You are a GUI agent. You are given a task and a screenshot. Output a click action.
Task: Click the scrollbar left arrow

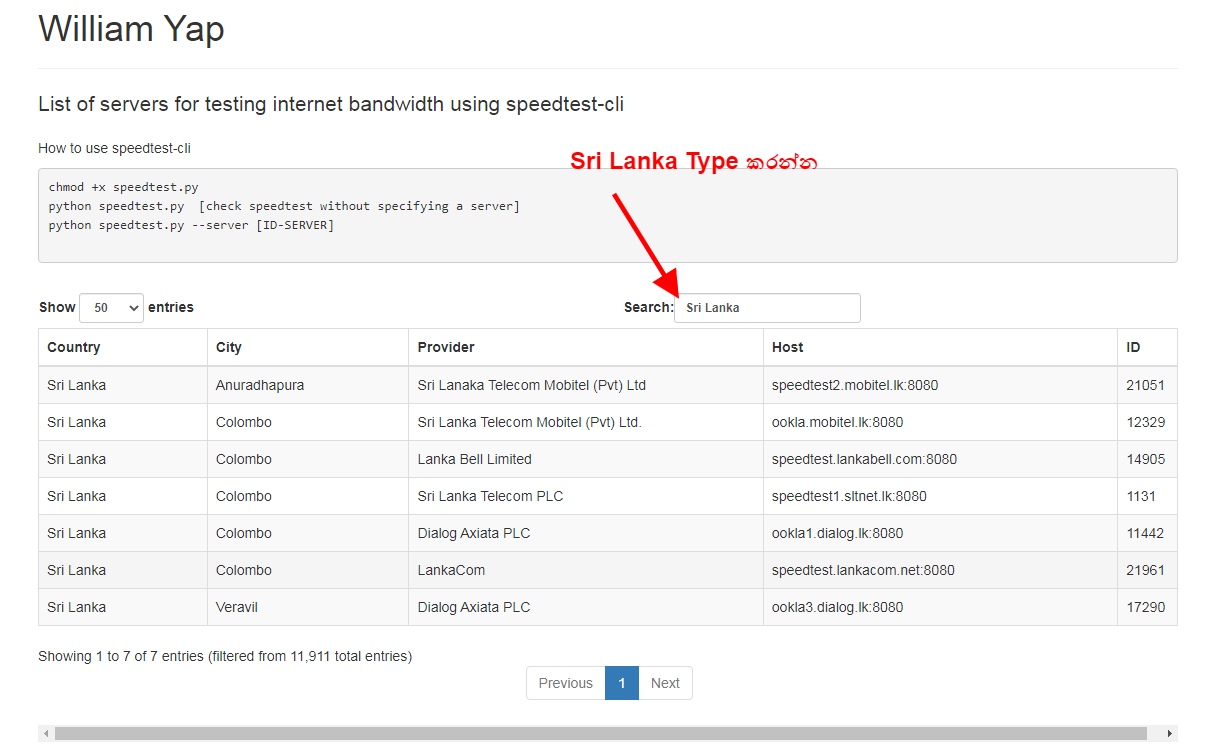click(45, 733)
